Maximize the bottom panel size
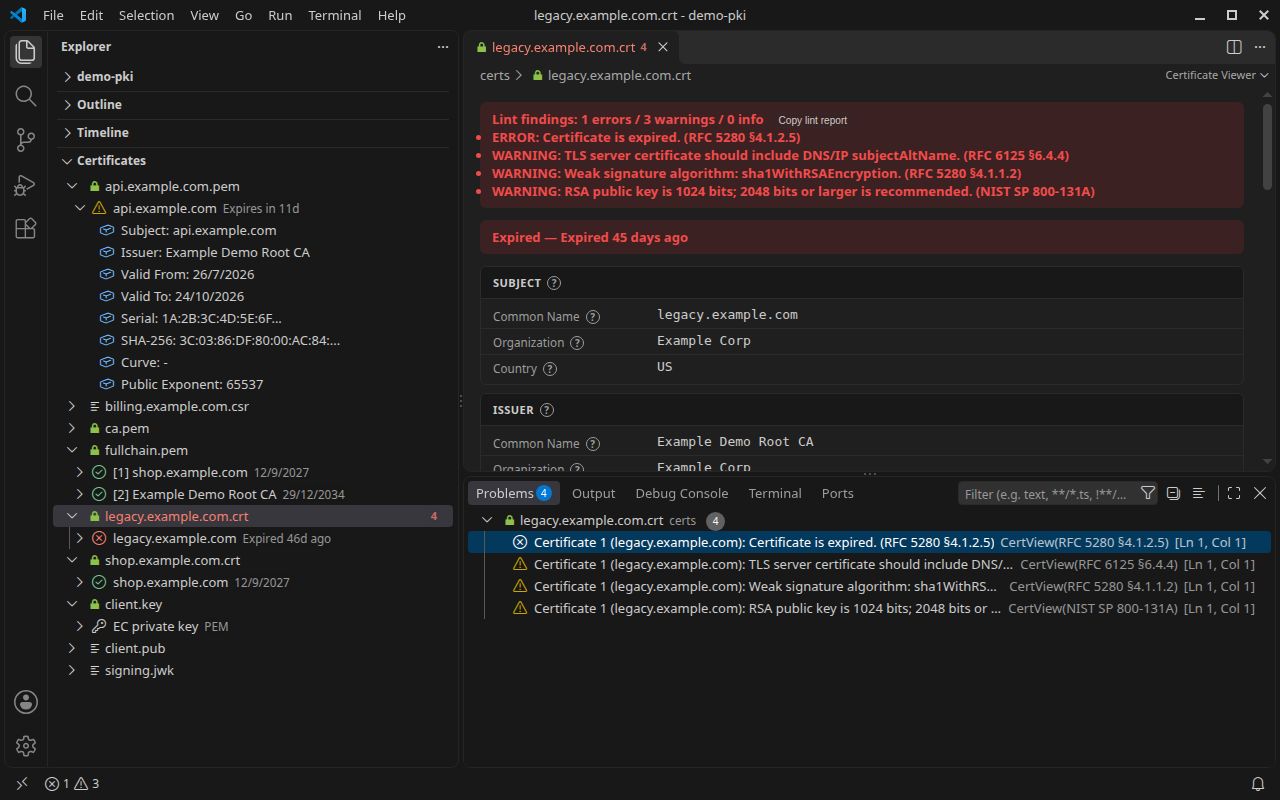This screenshot has width=1280, height=800. coord(1234,493)
